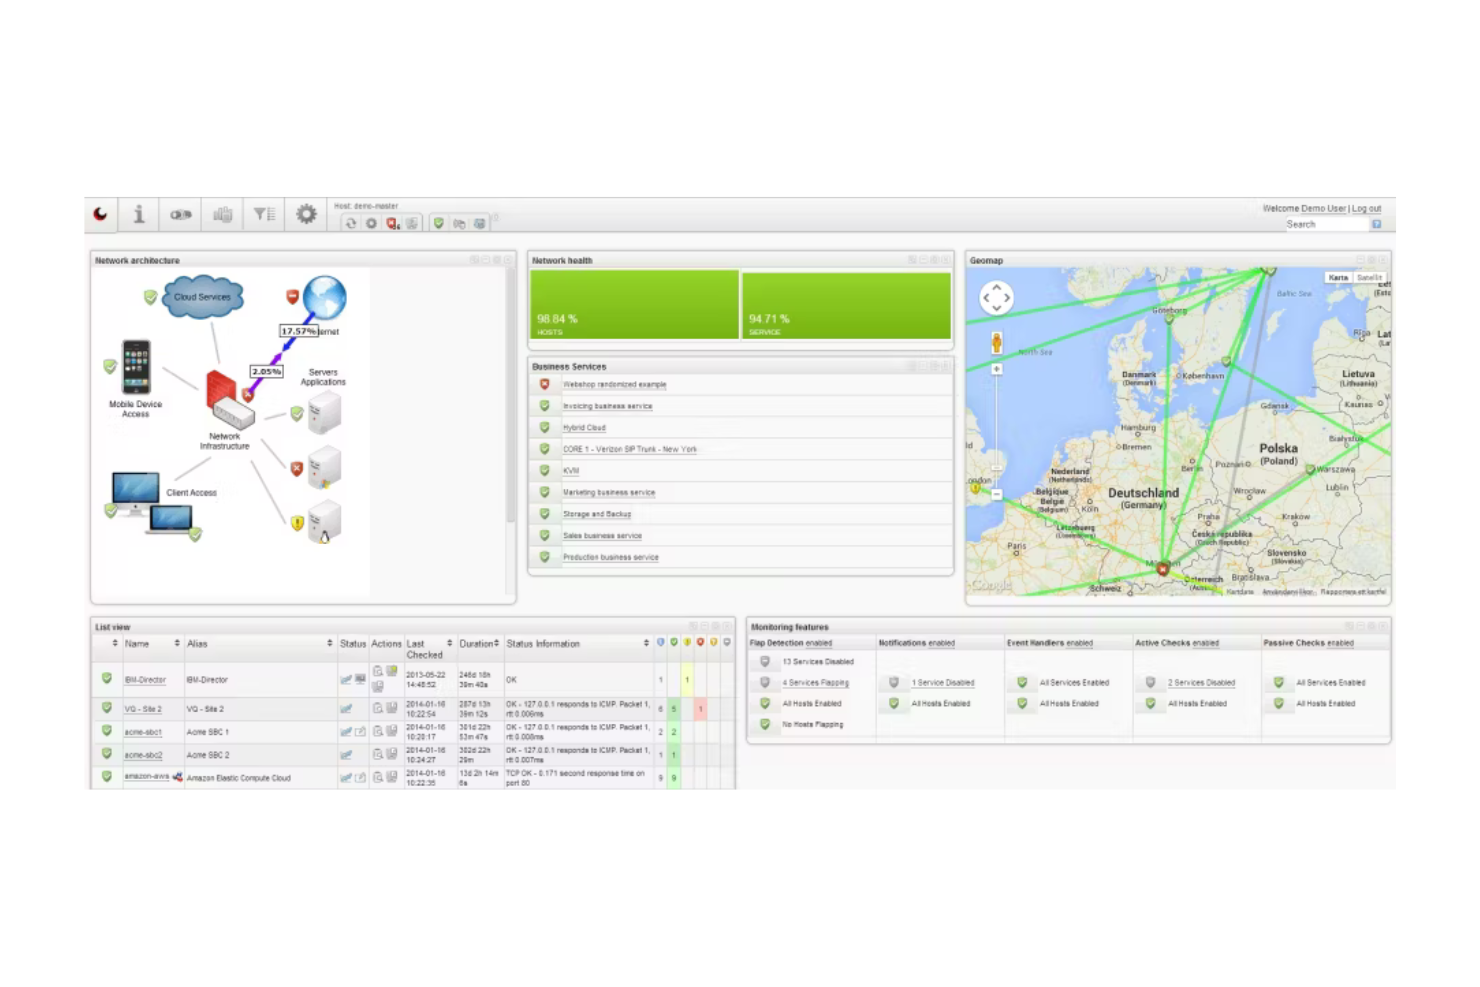Click the Mobile Device Access phone icon
This screenshot has height=987, width=1480.
(x=137, y=367)
